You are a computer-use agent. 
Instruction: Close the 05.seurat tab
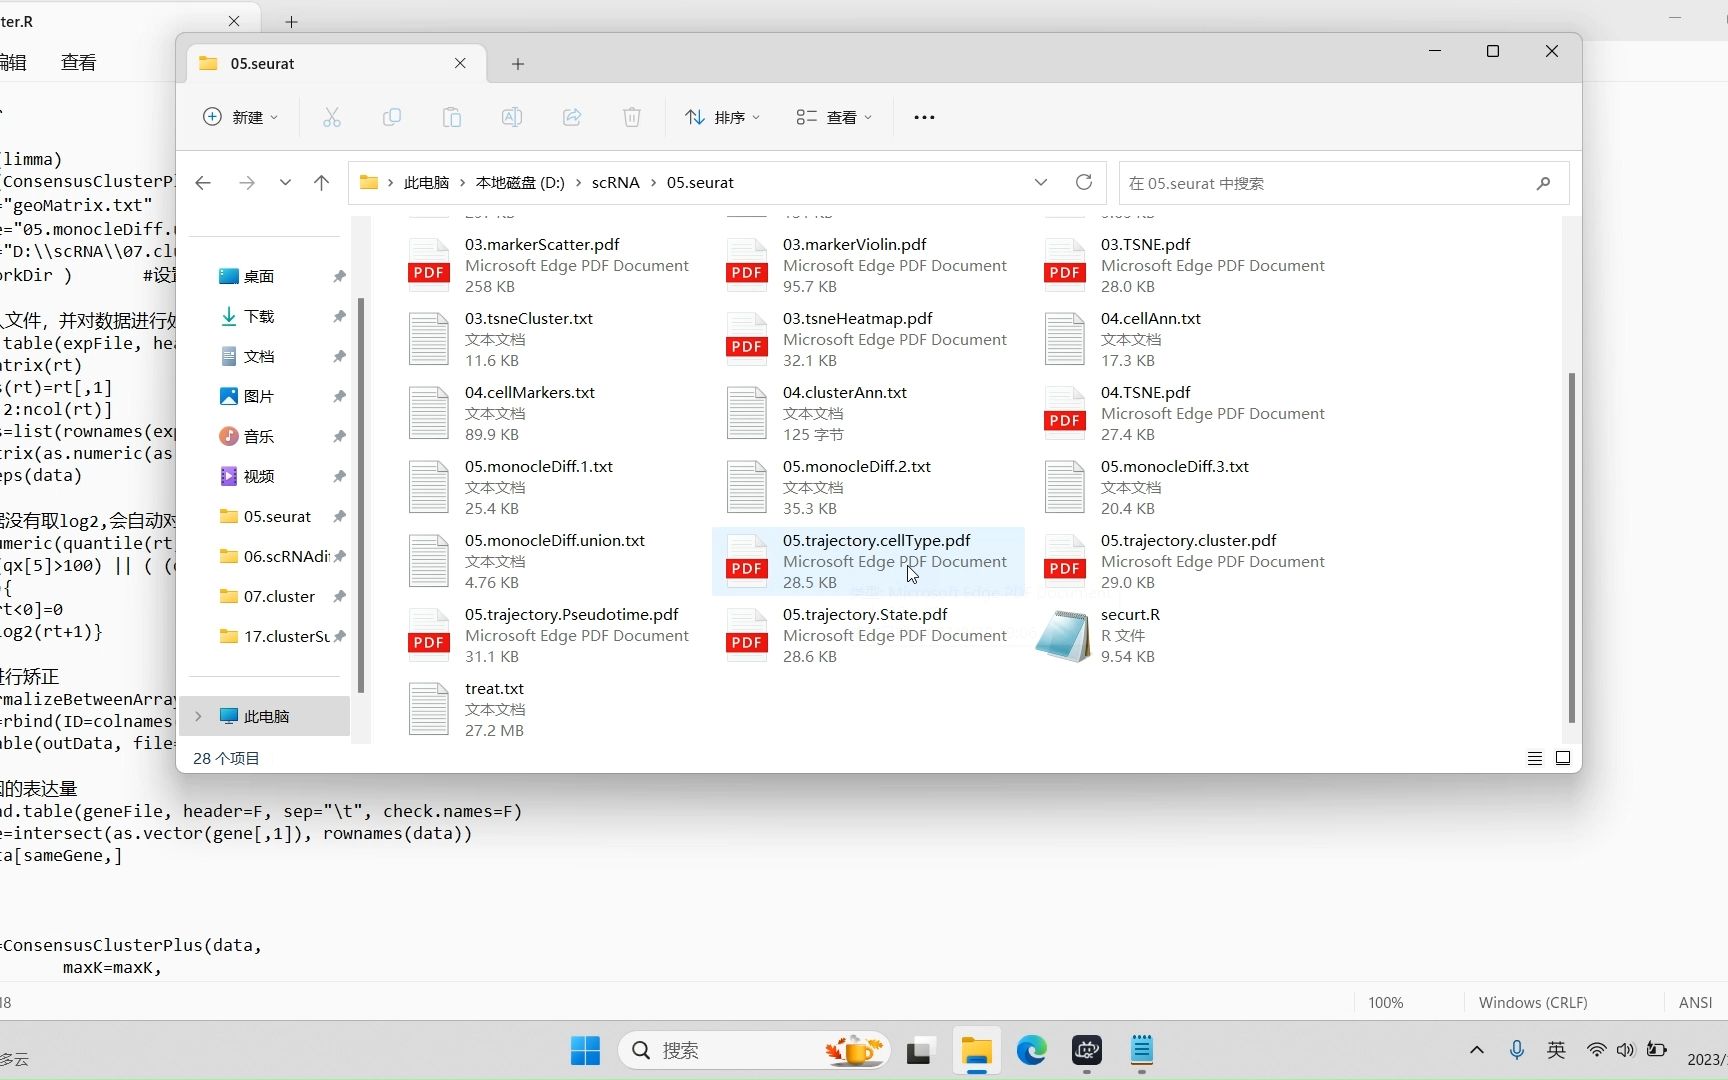click(460, 63)
